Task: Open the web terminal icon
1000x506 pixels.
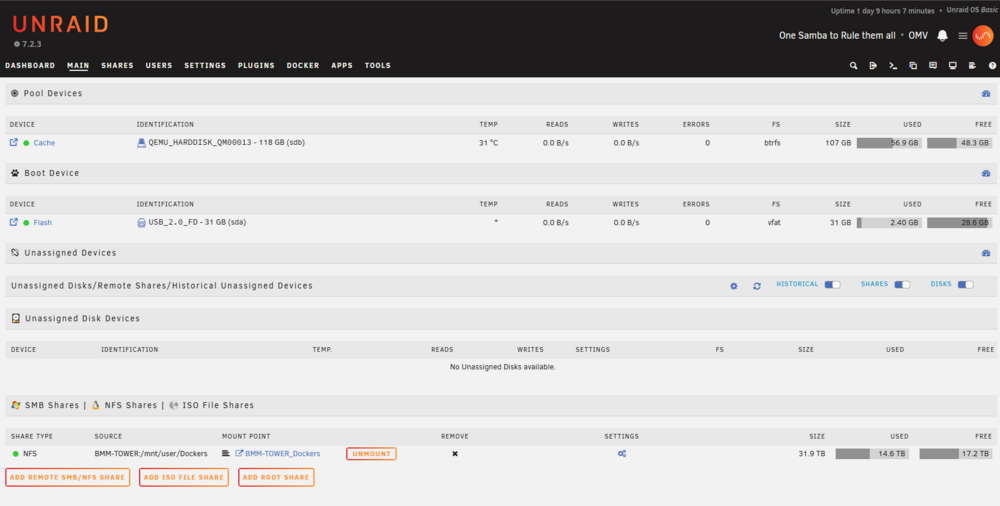Action: [893, 66]
